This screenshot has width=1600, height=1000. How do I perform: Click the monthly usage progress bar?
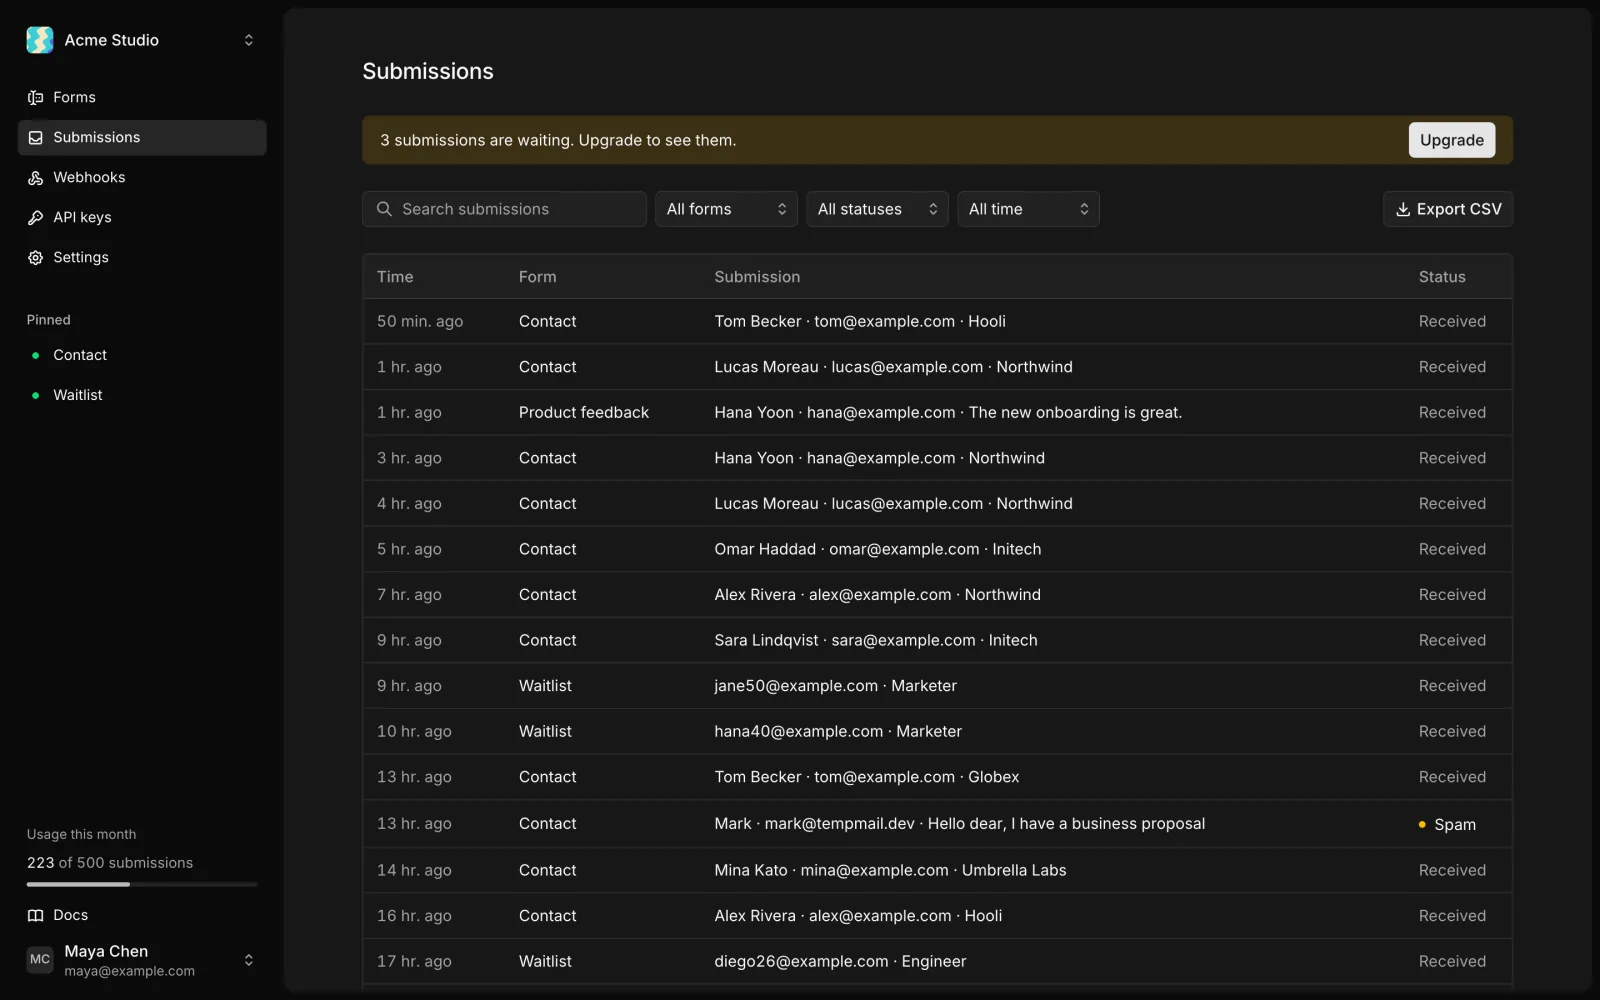coord(142,884)
